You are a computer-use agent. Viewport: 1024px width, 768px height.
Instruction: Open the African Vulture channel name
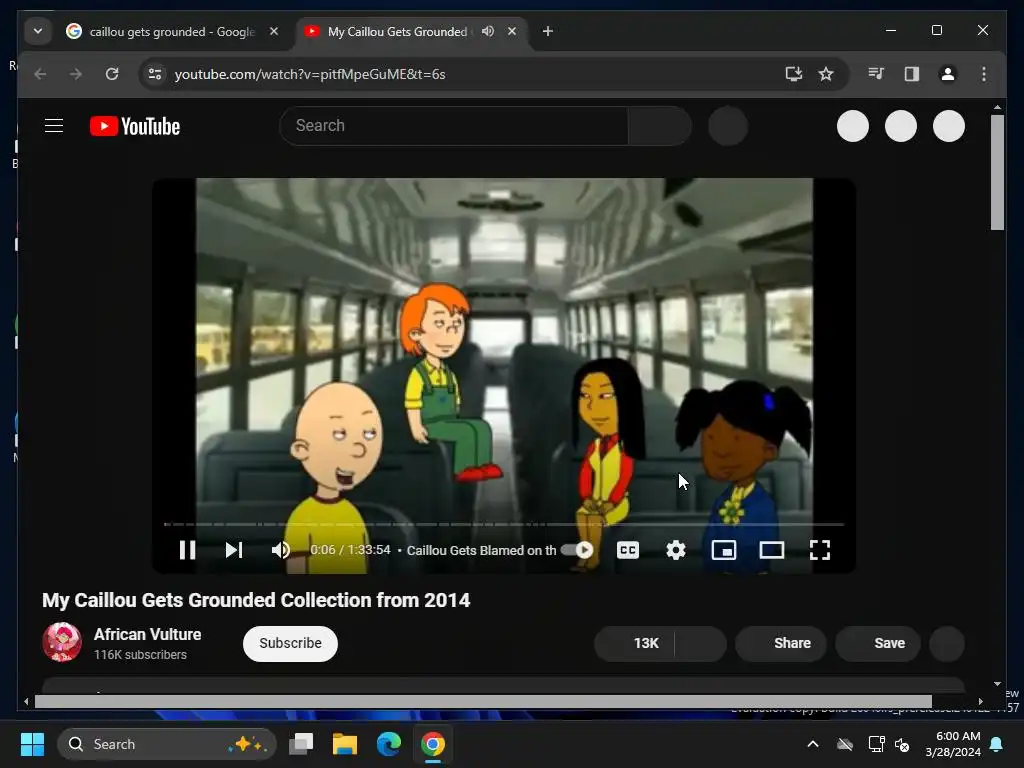(x=148, y=634)
